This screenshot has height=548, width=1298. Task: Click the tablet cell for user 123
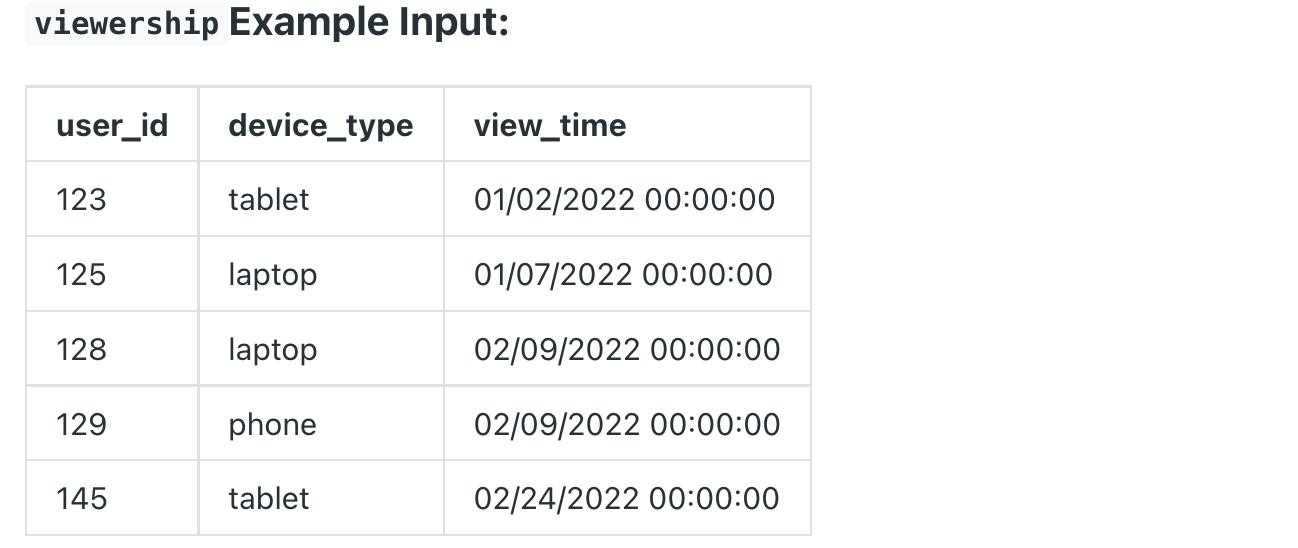pos(269,199)
